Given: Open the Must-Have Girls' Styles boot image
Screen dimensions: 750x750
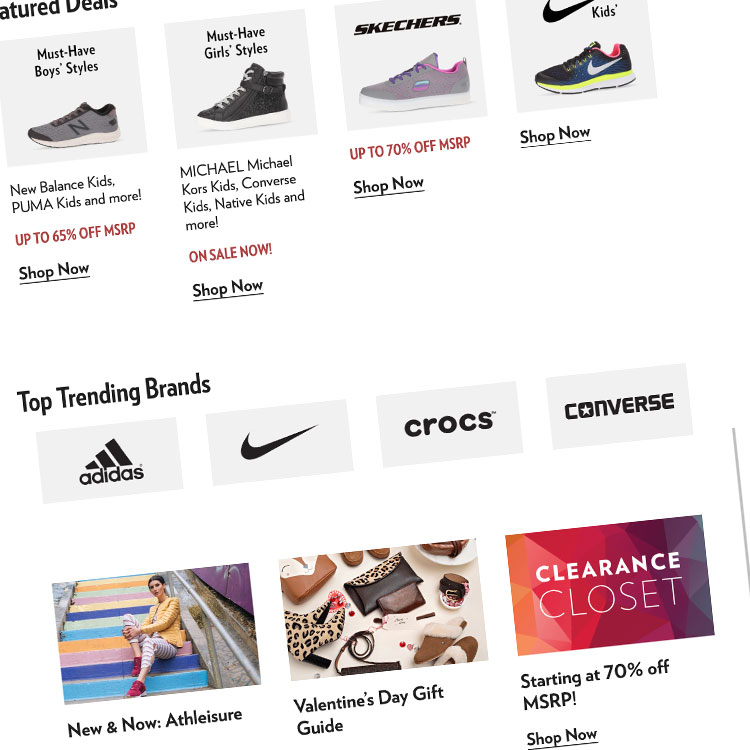Looking at the screenshot, I should pos(241,79).
